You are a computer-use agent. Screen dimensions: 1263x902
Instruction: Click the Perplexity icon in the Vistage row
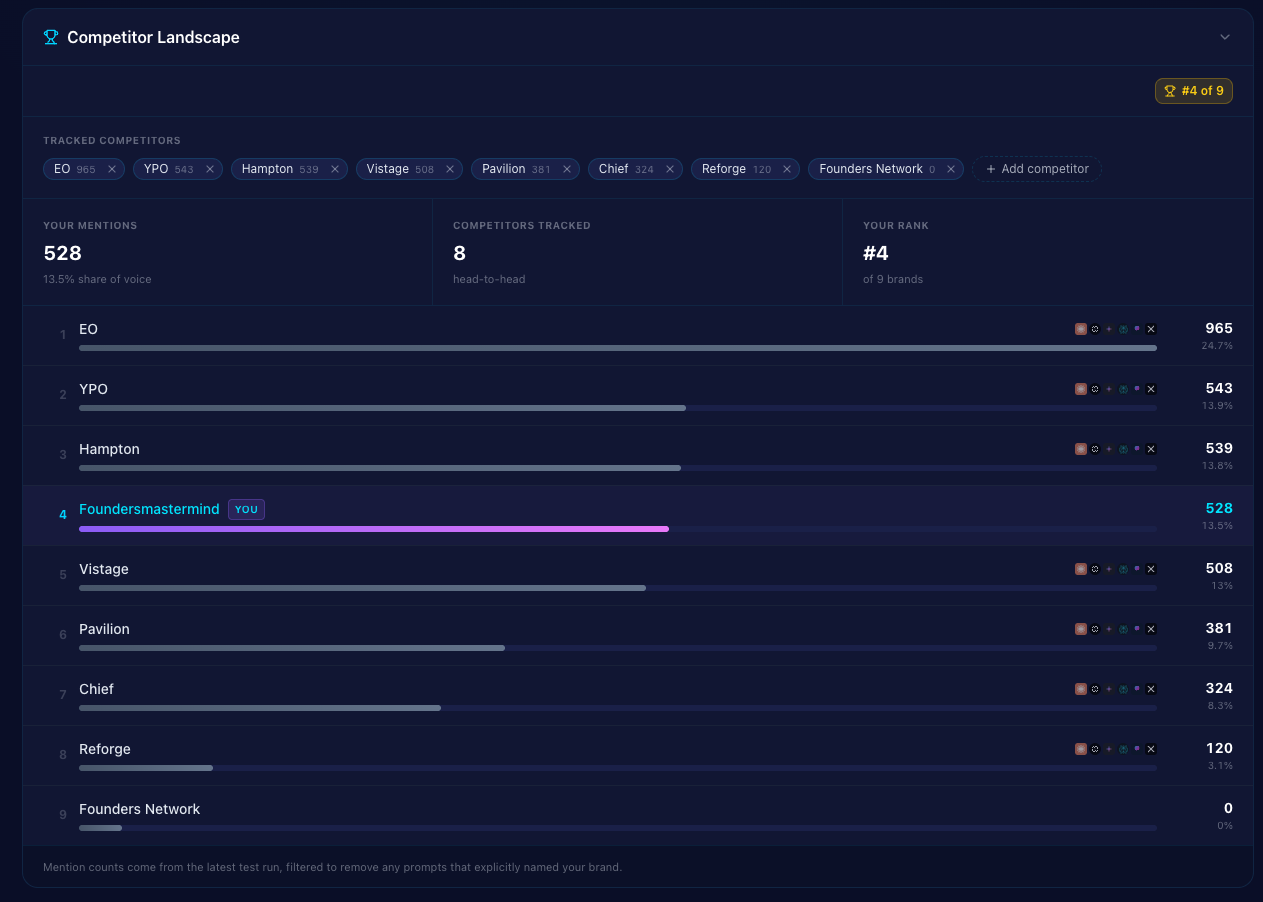pyautogui.click(x=1123, y=569)
